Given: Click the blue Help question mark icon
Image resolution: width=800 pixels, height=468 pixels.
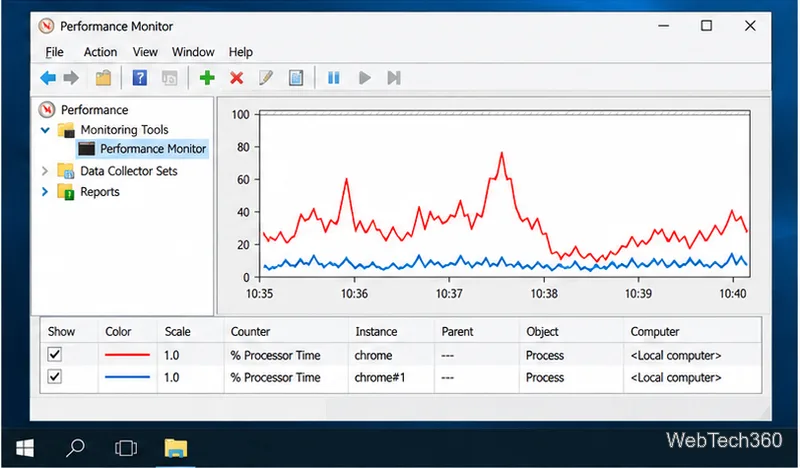Looking at the screenshot, I should pos(139,78).
